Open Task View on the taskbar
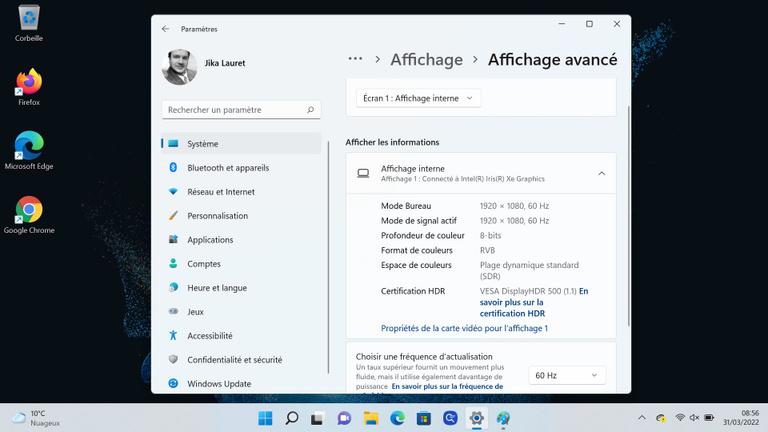768x432 pixels. (x=317, y=418)
